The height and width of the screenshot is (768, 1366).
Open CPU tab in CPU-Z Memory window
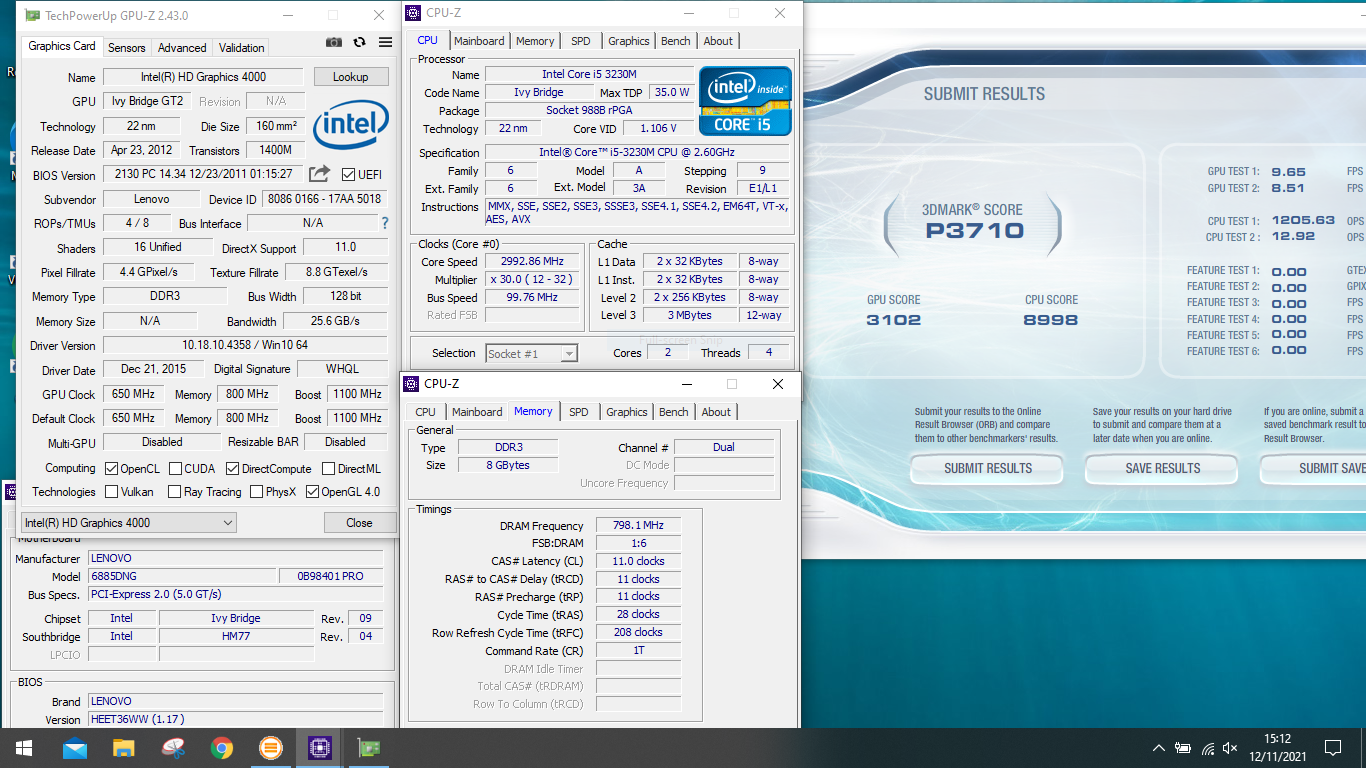(x=426, y=412)
